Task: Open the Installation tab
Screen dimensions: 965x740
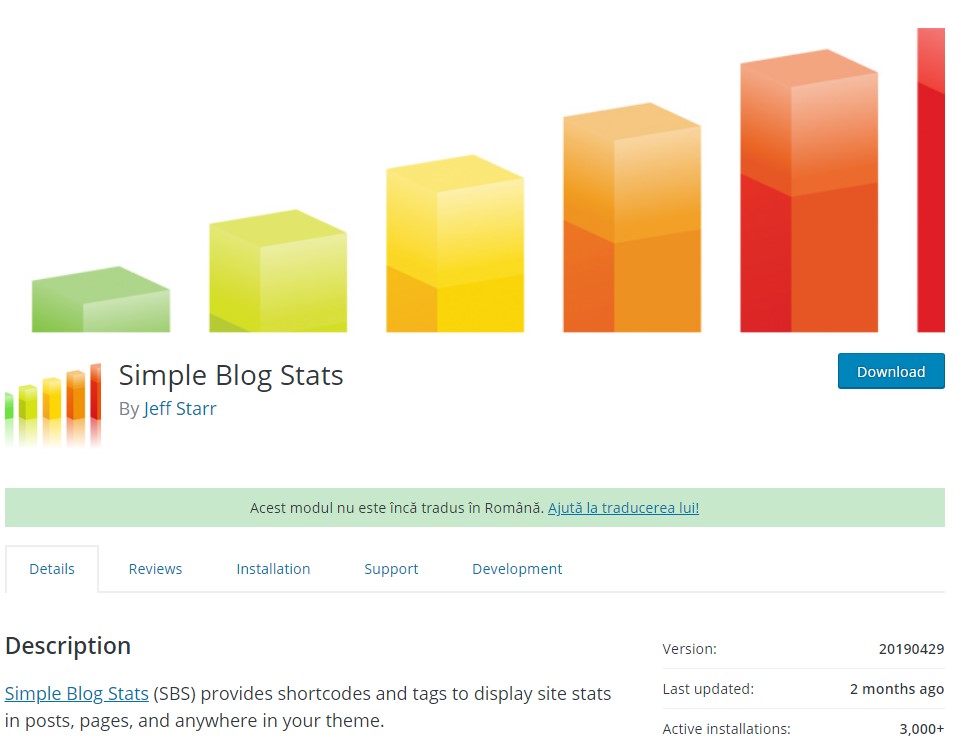Action: (273, 569)
